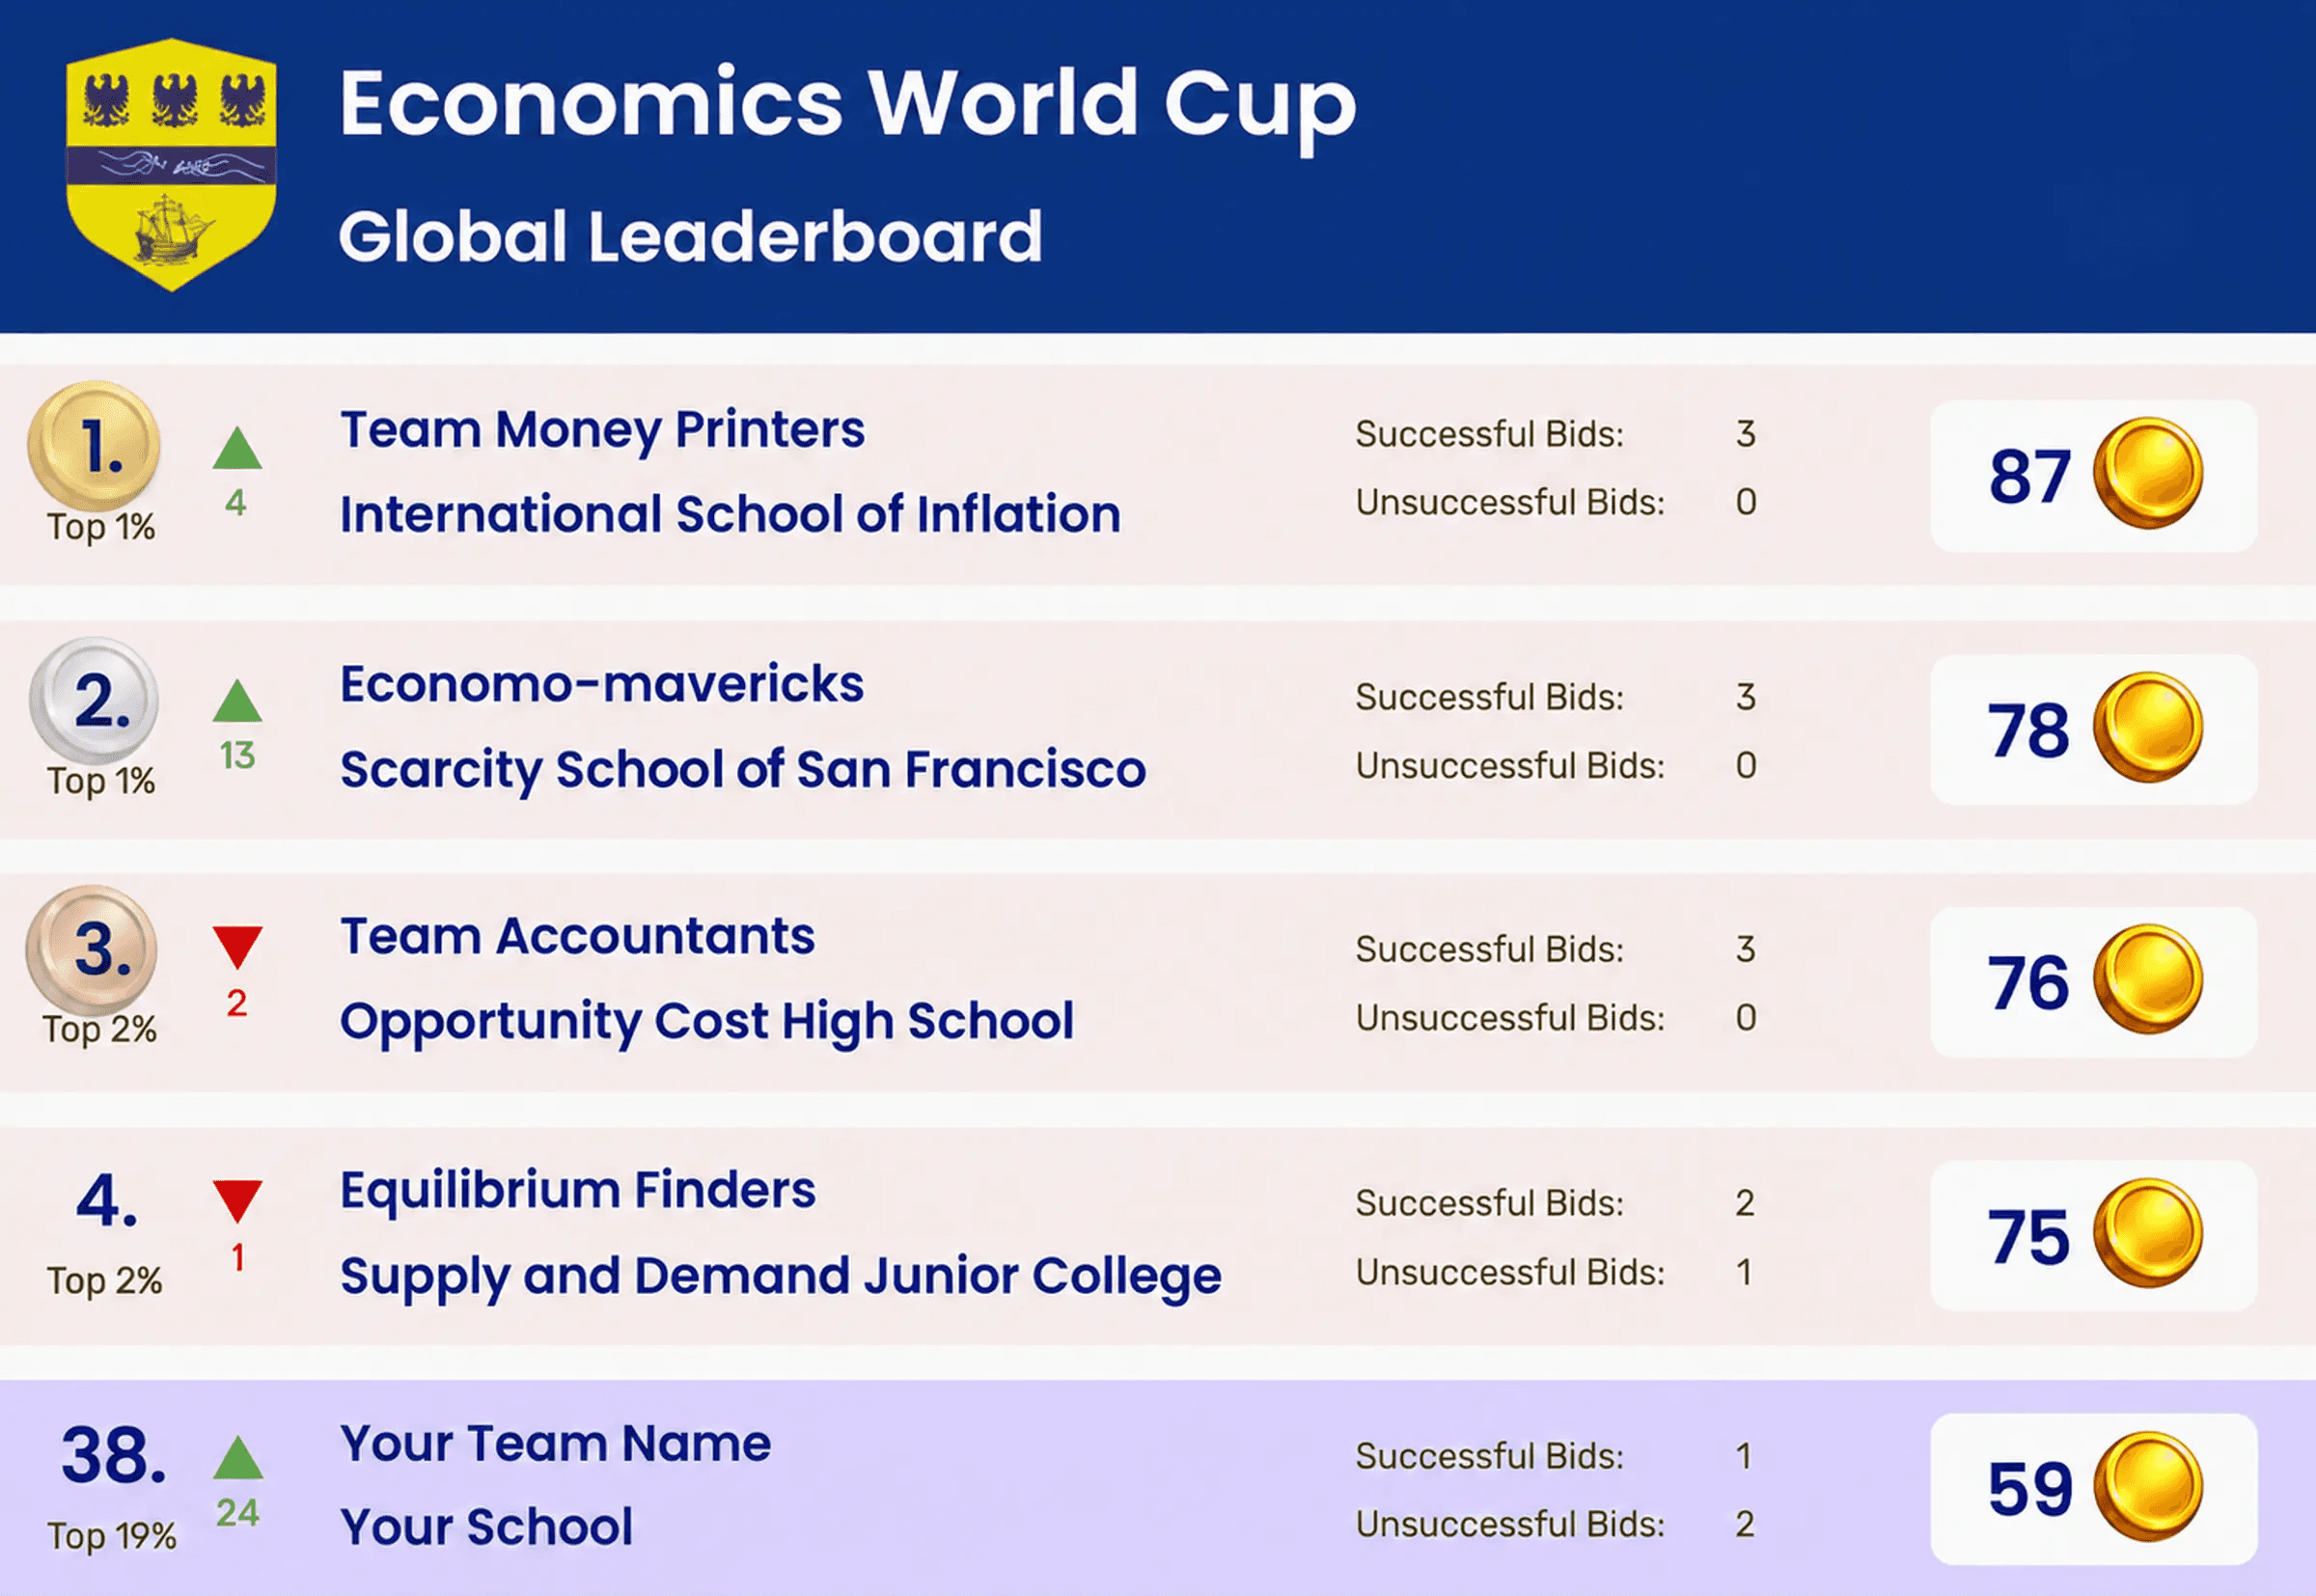Click the gold coin beside score 59
This screenshot has height=1596, width=2316.
click(2148, 1487)
